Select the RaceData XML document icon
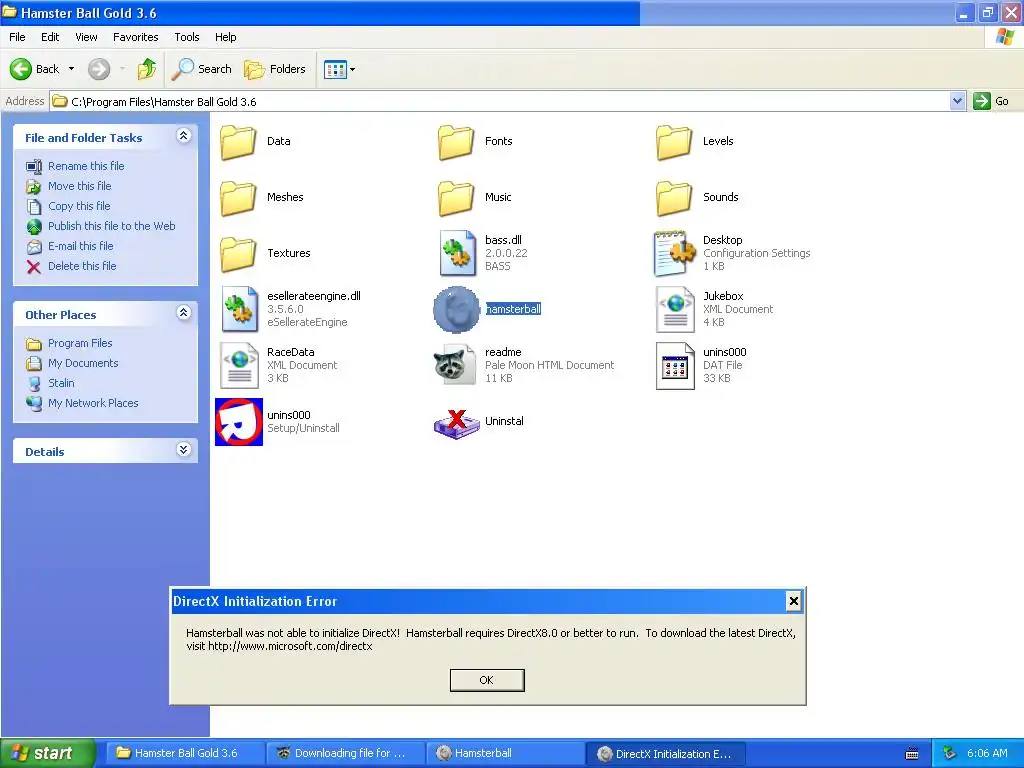The width and height of the screenshot is (1024, 768). [239, 366]
